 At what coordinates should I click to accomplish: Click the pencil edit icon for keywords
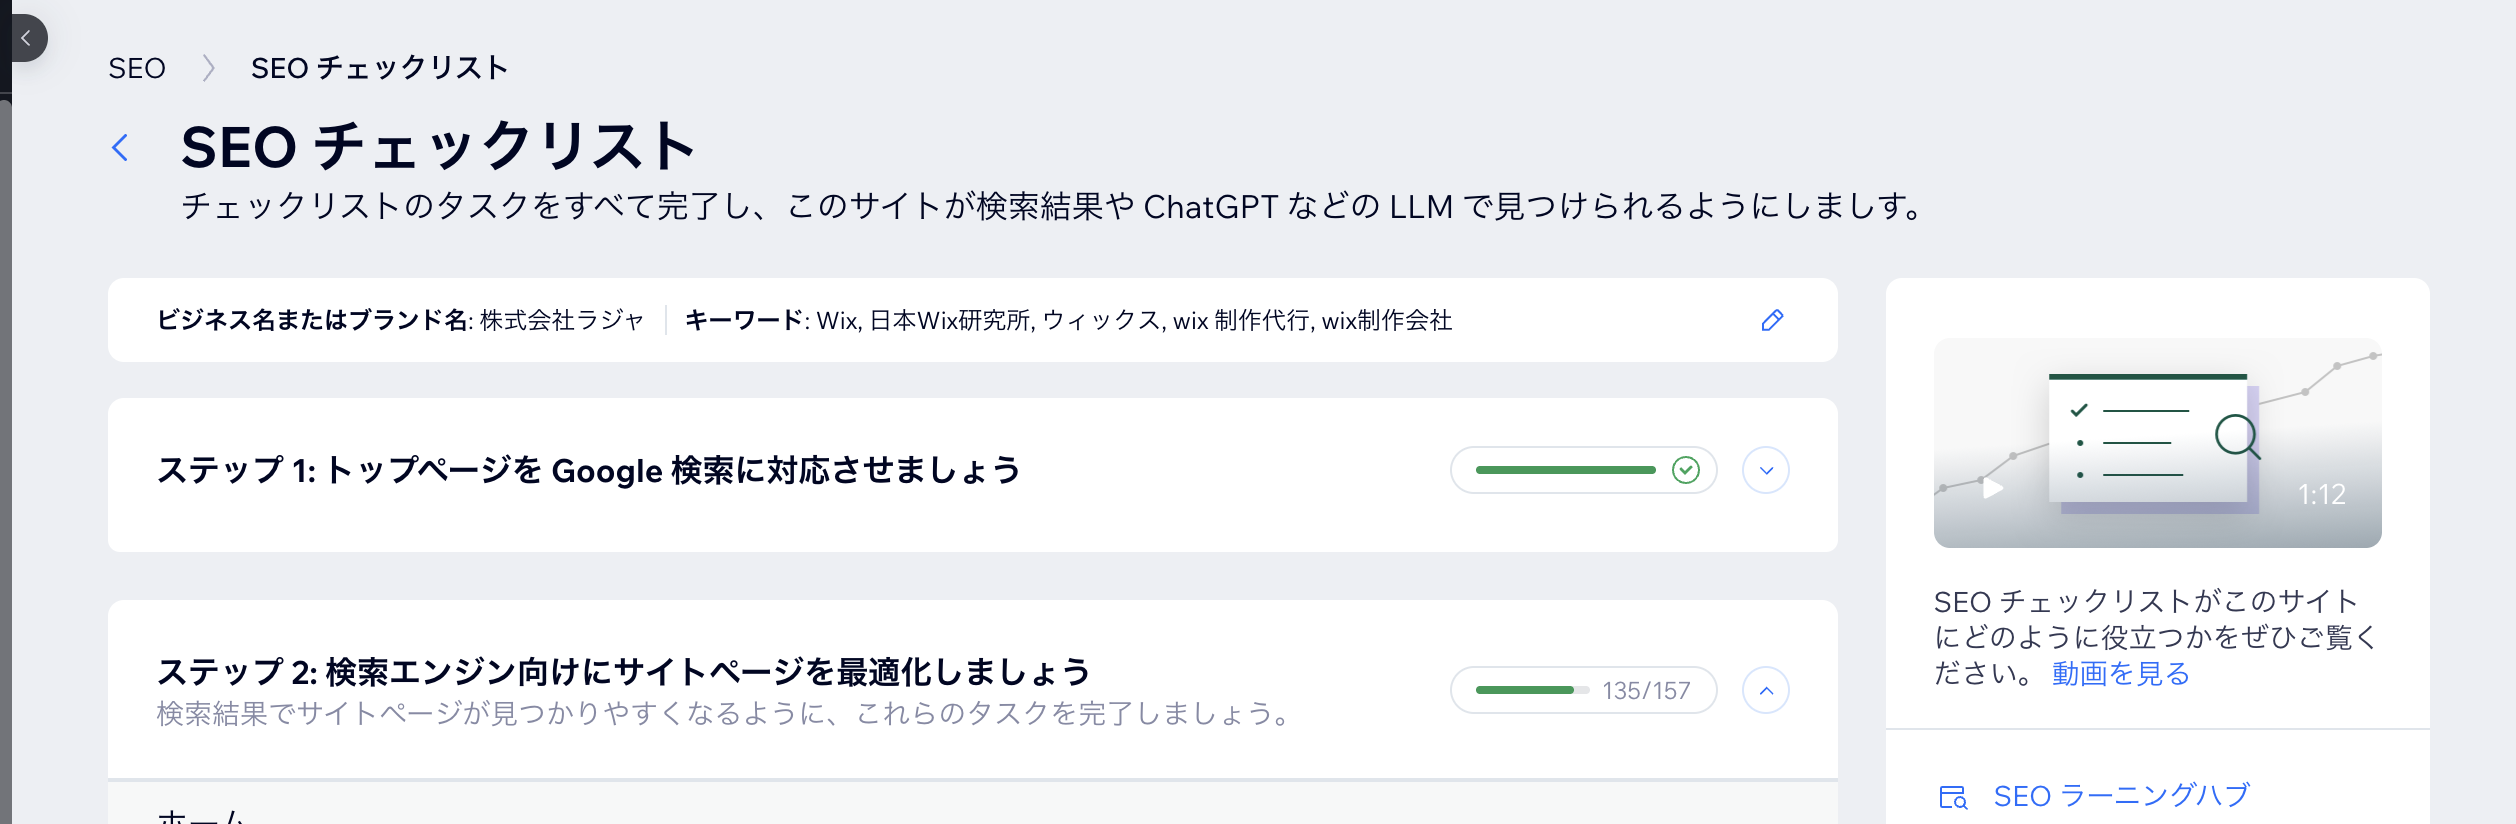click(1772, 320)
